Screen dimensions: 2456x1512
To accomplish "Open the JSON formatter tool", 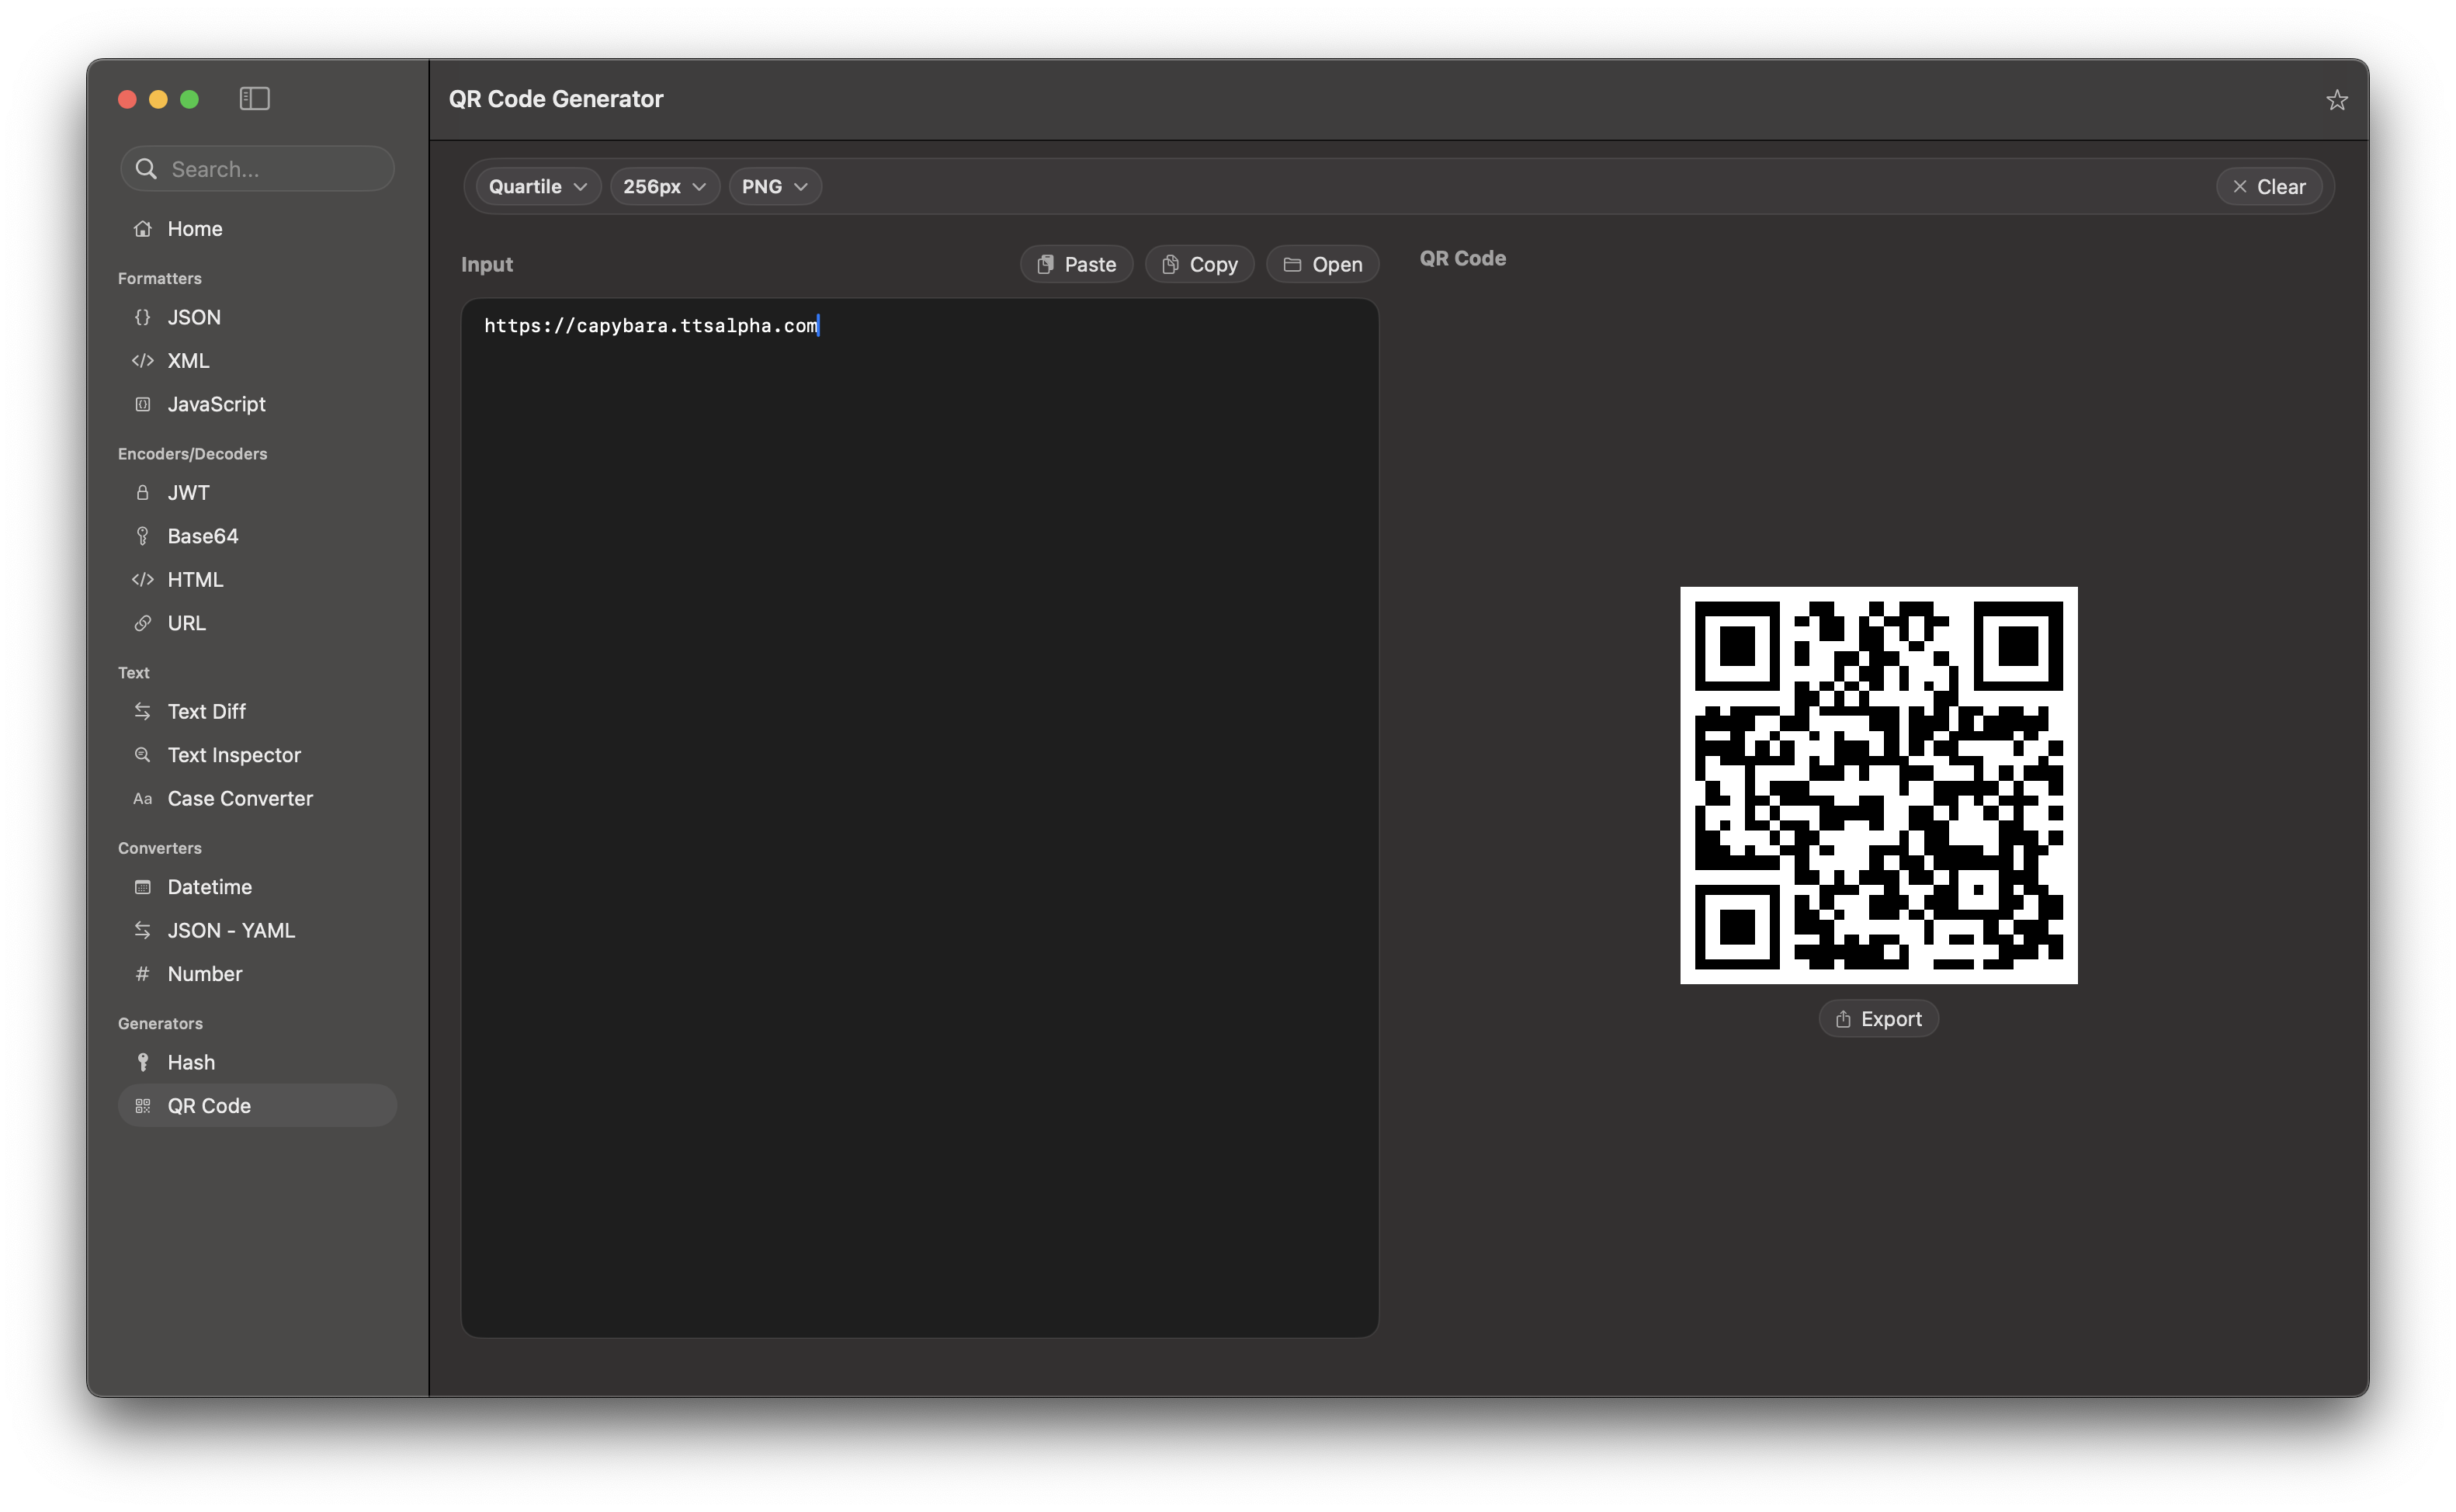I will [194, 317].
